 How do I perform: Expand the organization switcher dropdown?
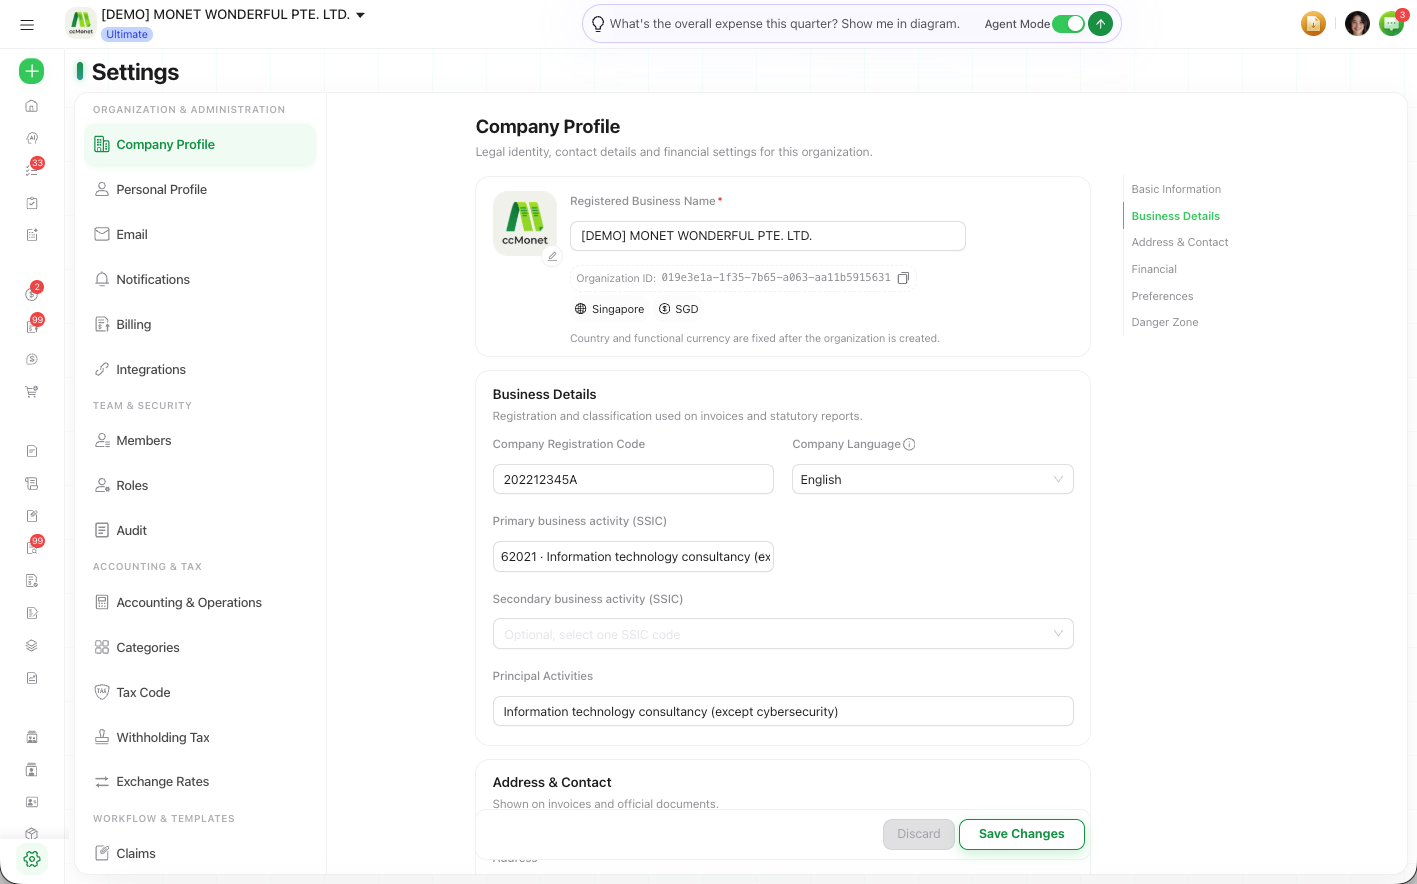(360, 15)
